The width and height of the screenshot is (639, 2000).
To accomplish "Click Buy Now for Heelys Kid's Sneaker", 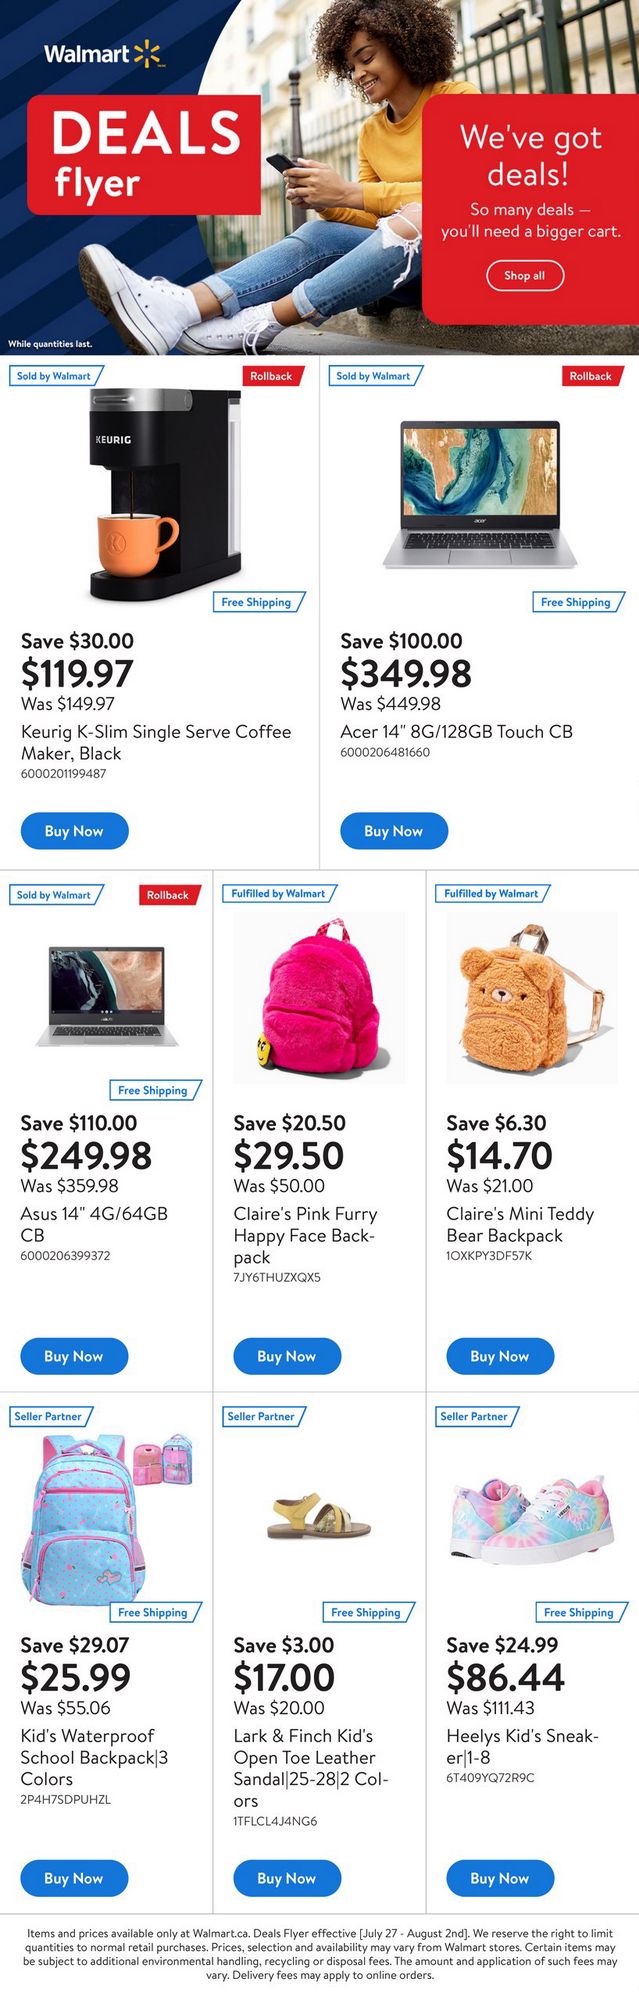I will pyautogui.click(x=500, y=1878).
